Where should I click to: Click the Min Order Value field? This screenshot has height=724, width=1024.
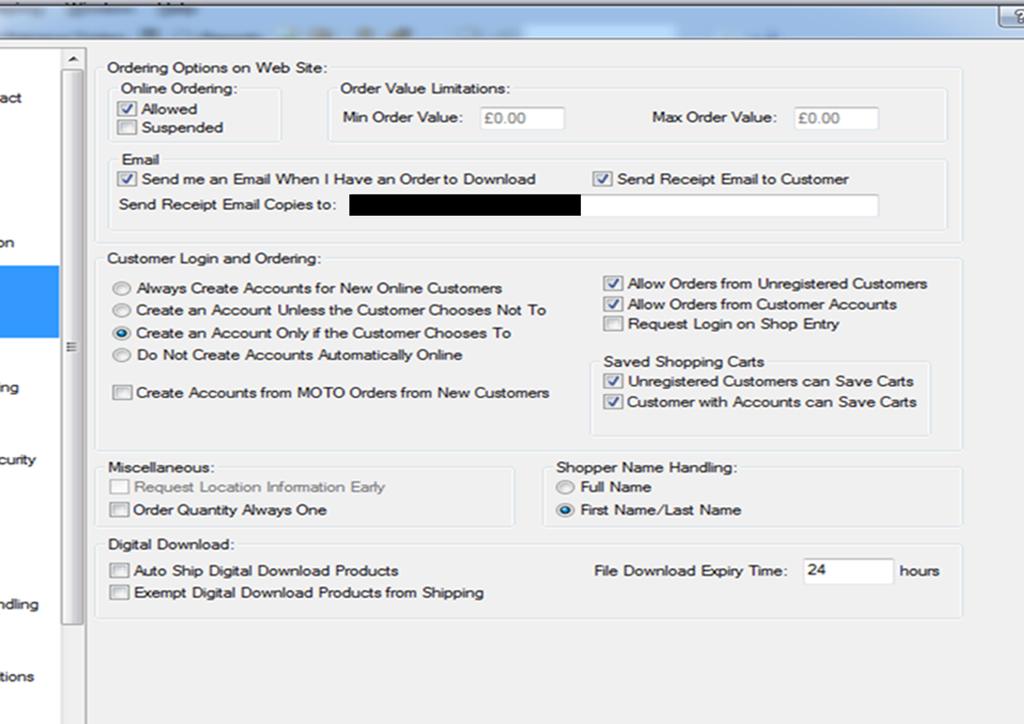521,118
